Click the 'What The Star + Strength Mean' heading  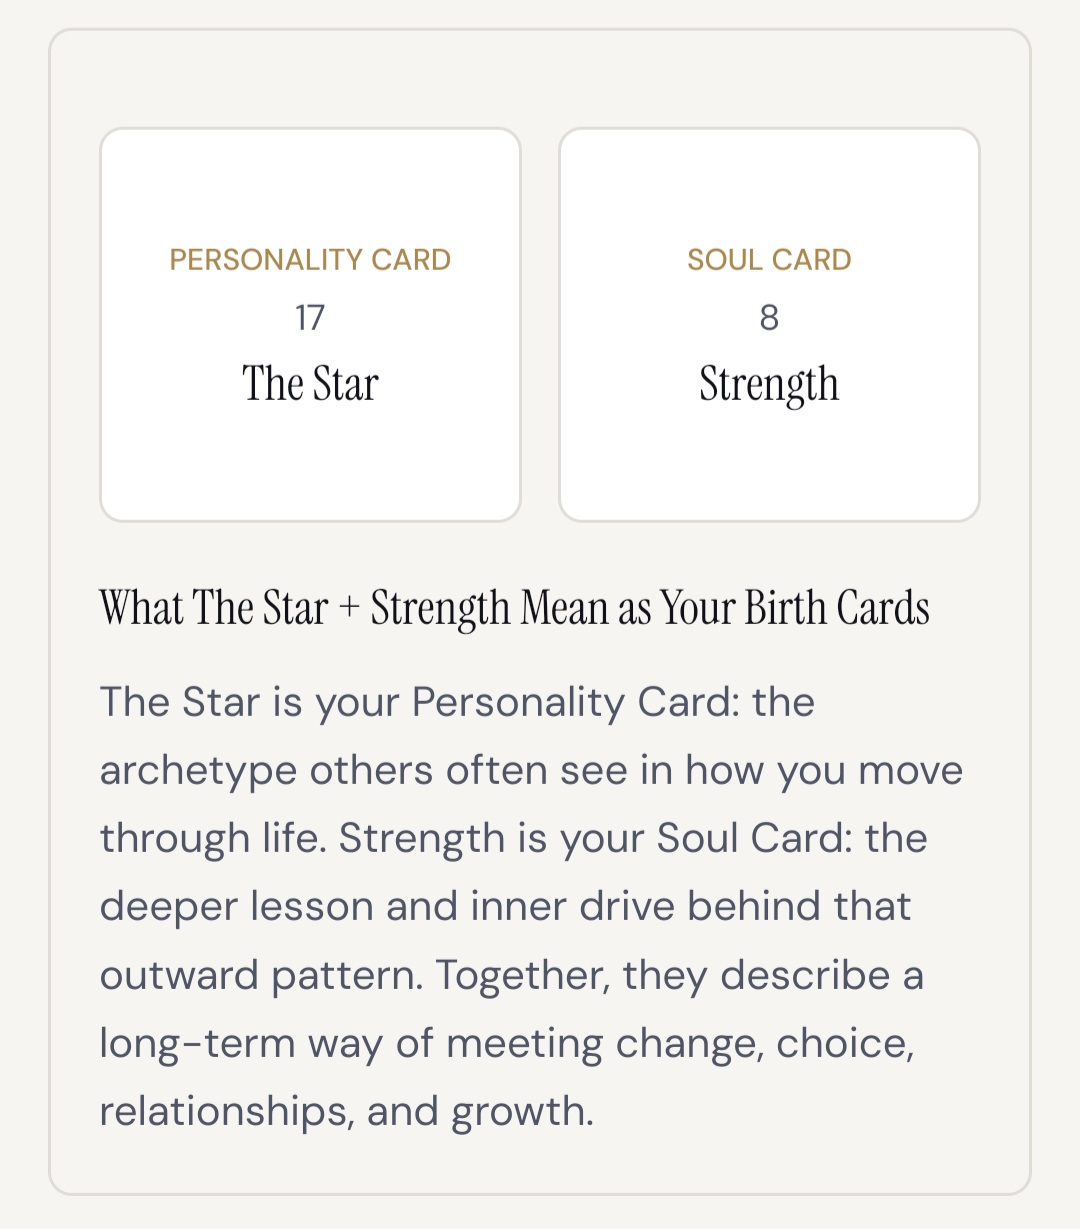pyautogui.click(x=515, y=609)
